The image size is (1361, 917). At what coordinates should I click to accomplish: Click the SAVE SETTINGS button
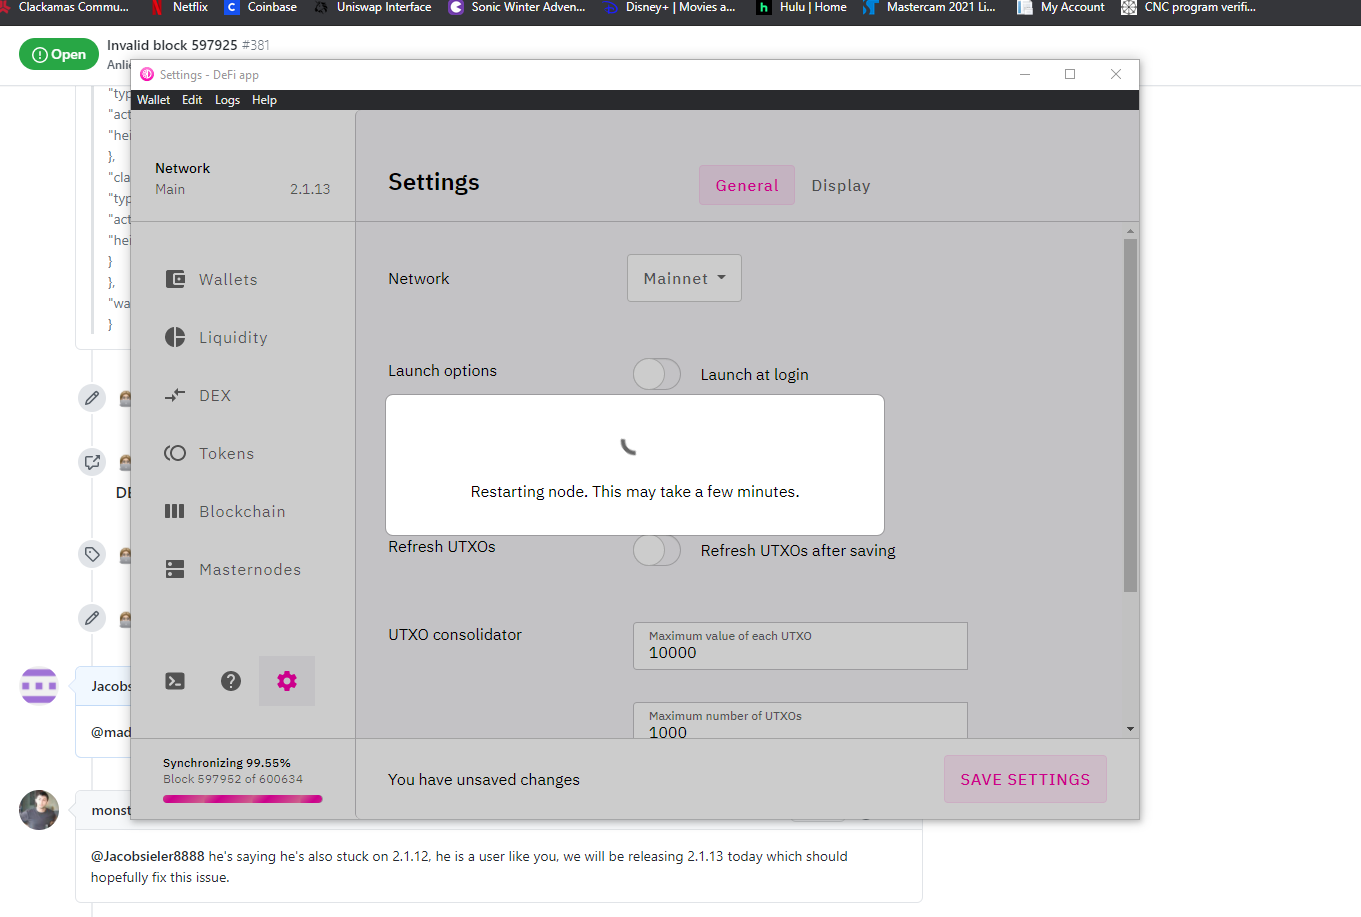click(x=1025, y=779)
